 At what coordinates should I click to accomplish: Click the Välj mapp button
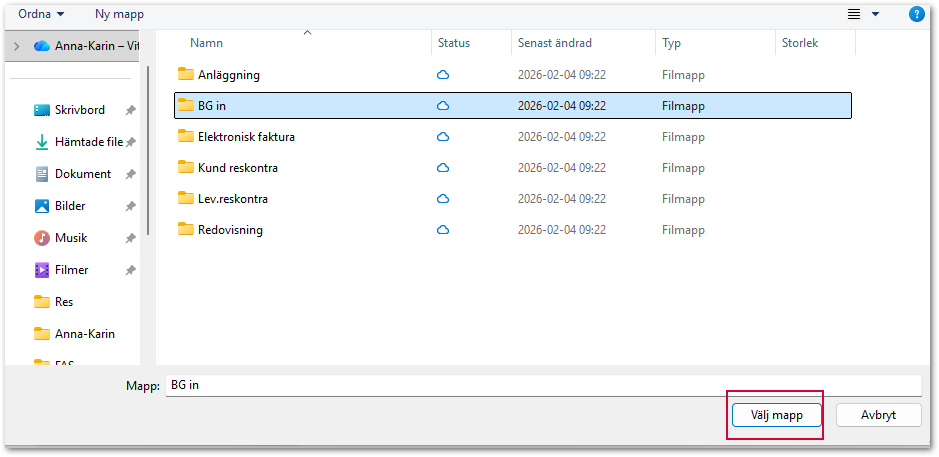776,415
